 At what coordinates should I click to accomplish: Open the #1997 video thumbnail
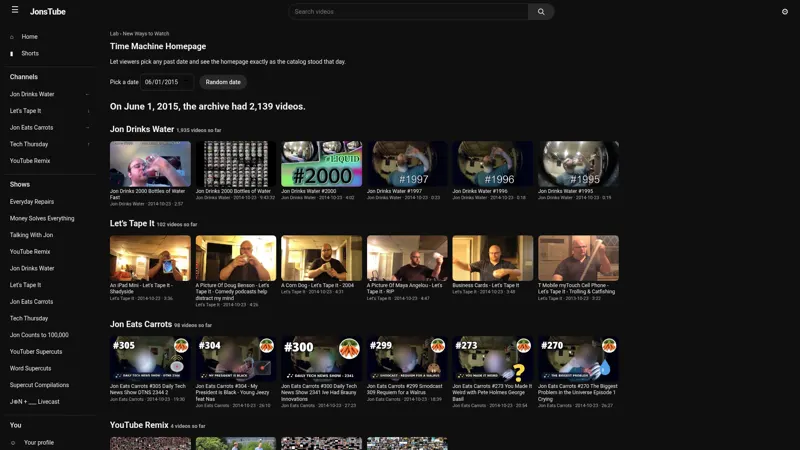pos(407,164)
